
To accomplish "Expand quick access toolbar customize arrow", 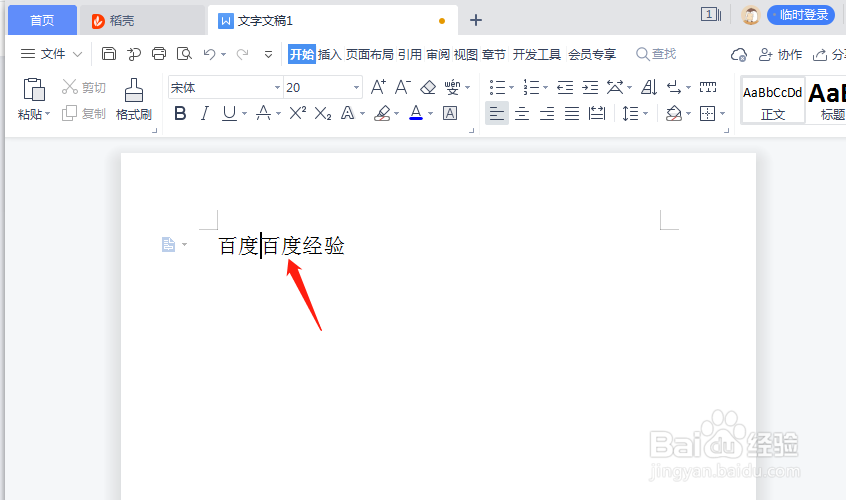I will 268,54.
